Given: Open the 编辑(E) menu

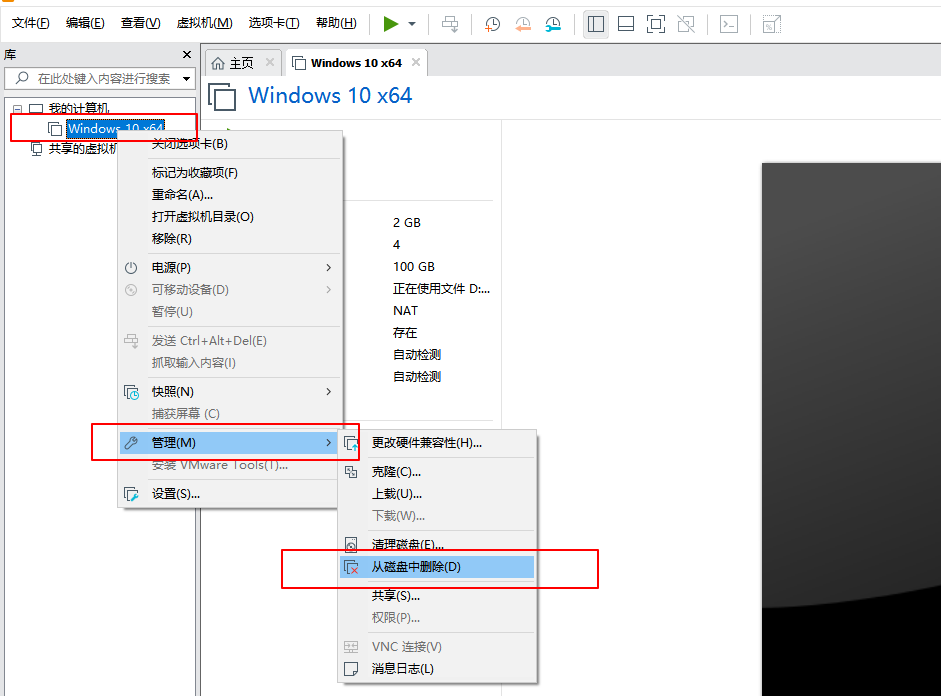Looking at the screenshot, I should point(85,23).
